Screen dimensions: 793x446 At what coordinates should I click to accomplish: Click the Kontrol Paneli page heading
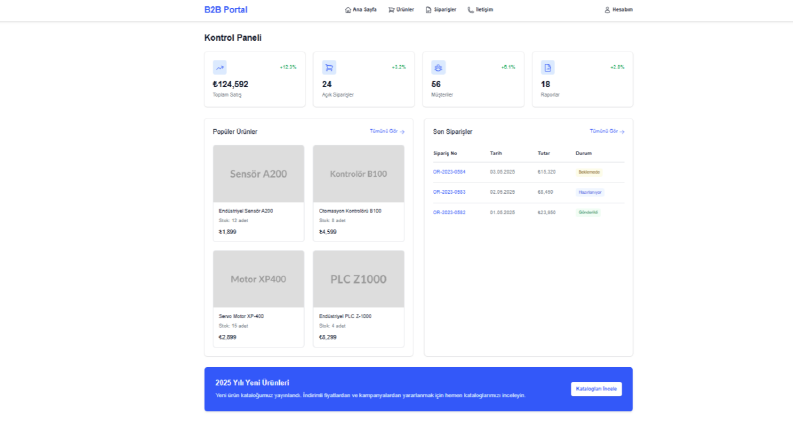[x=233, y=38]
